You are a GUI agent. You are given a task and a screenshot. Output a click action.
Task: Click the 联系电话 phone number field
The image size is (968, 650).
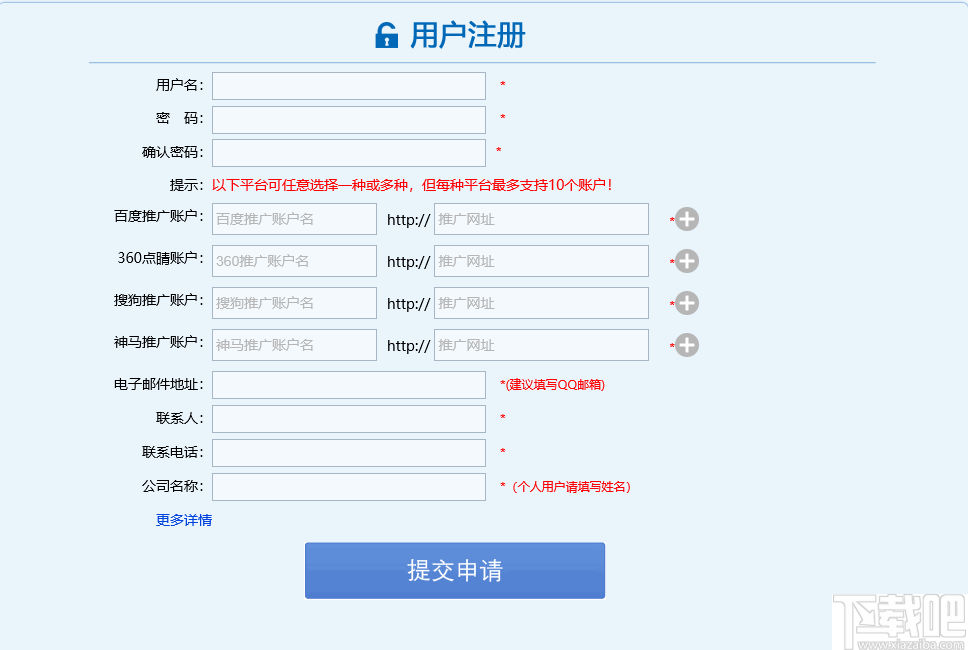[x=347, y=452]
